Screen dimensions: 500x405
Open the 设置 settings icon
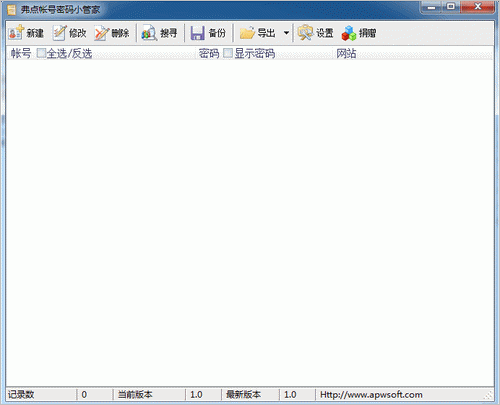[x=305, y=33]
